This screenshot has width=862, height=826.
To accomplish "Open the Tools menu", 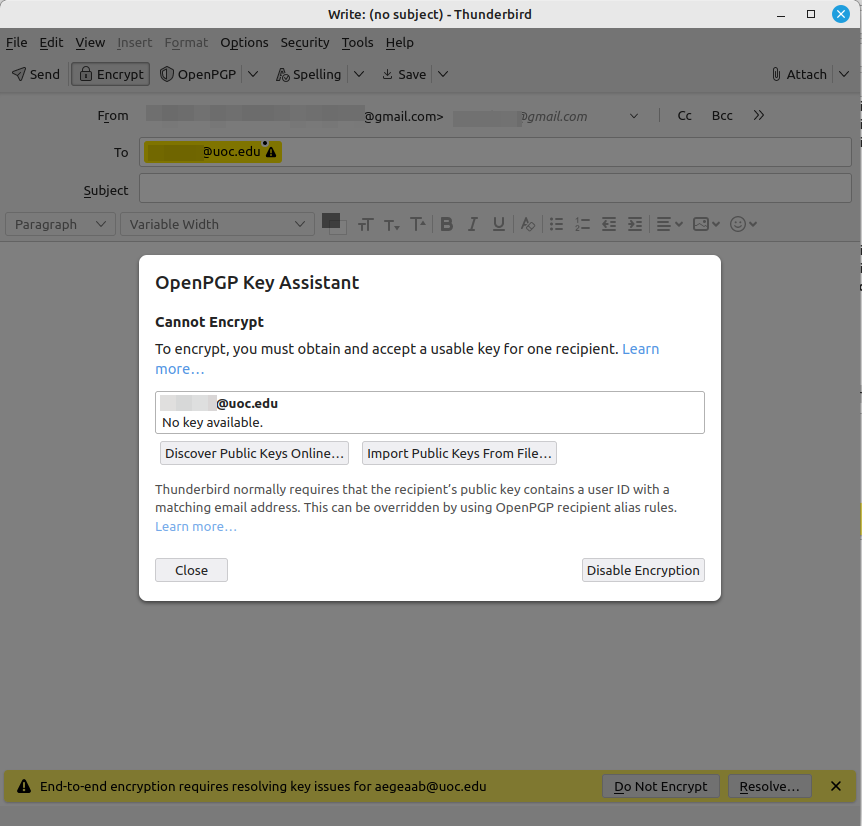I will coord(357,42).
